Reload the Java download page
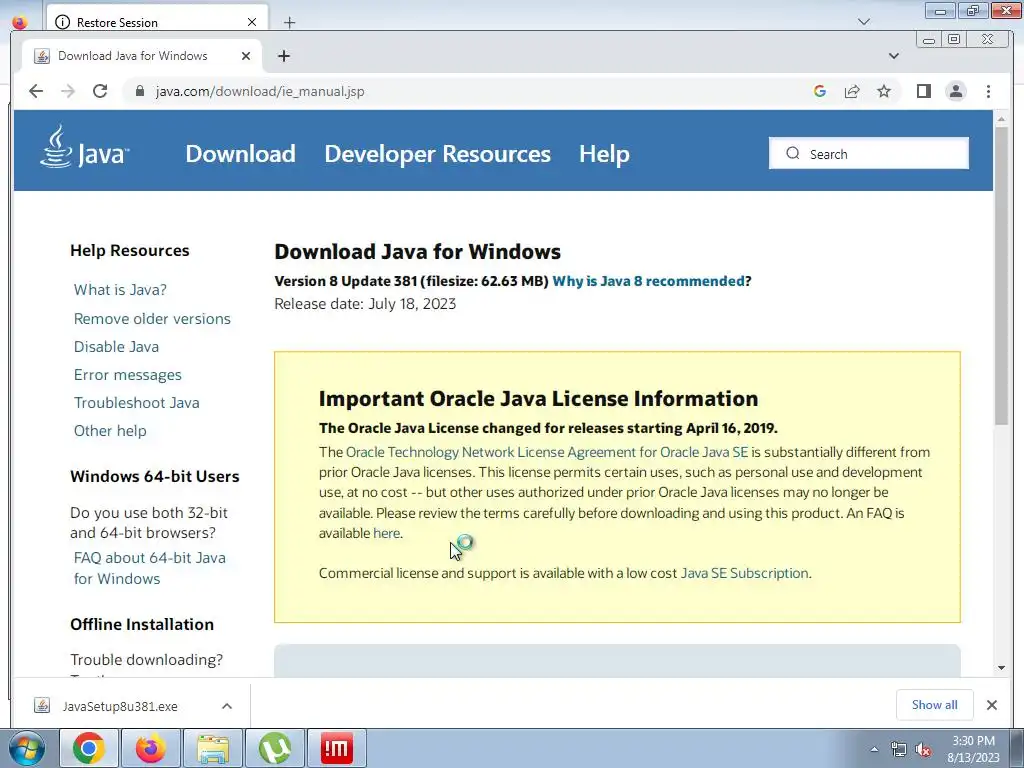Image resolution: width=1024 pixels, height=768 pixels. click(100, 91)
